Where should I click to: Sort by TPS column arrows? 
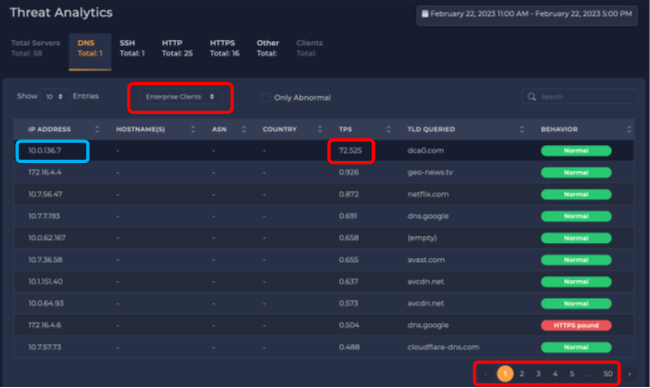[x=388, y=129]
